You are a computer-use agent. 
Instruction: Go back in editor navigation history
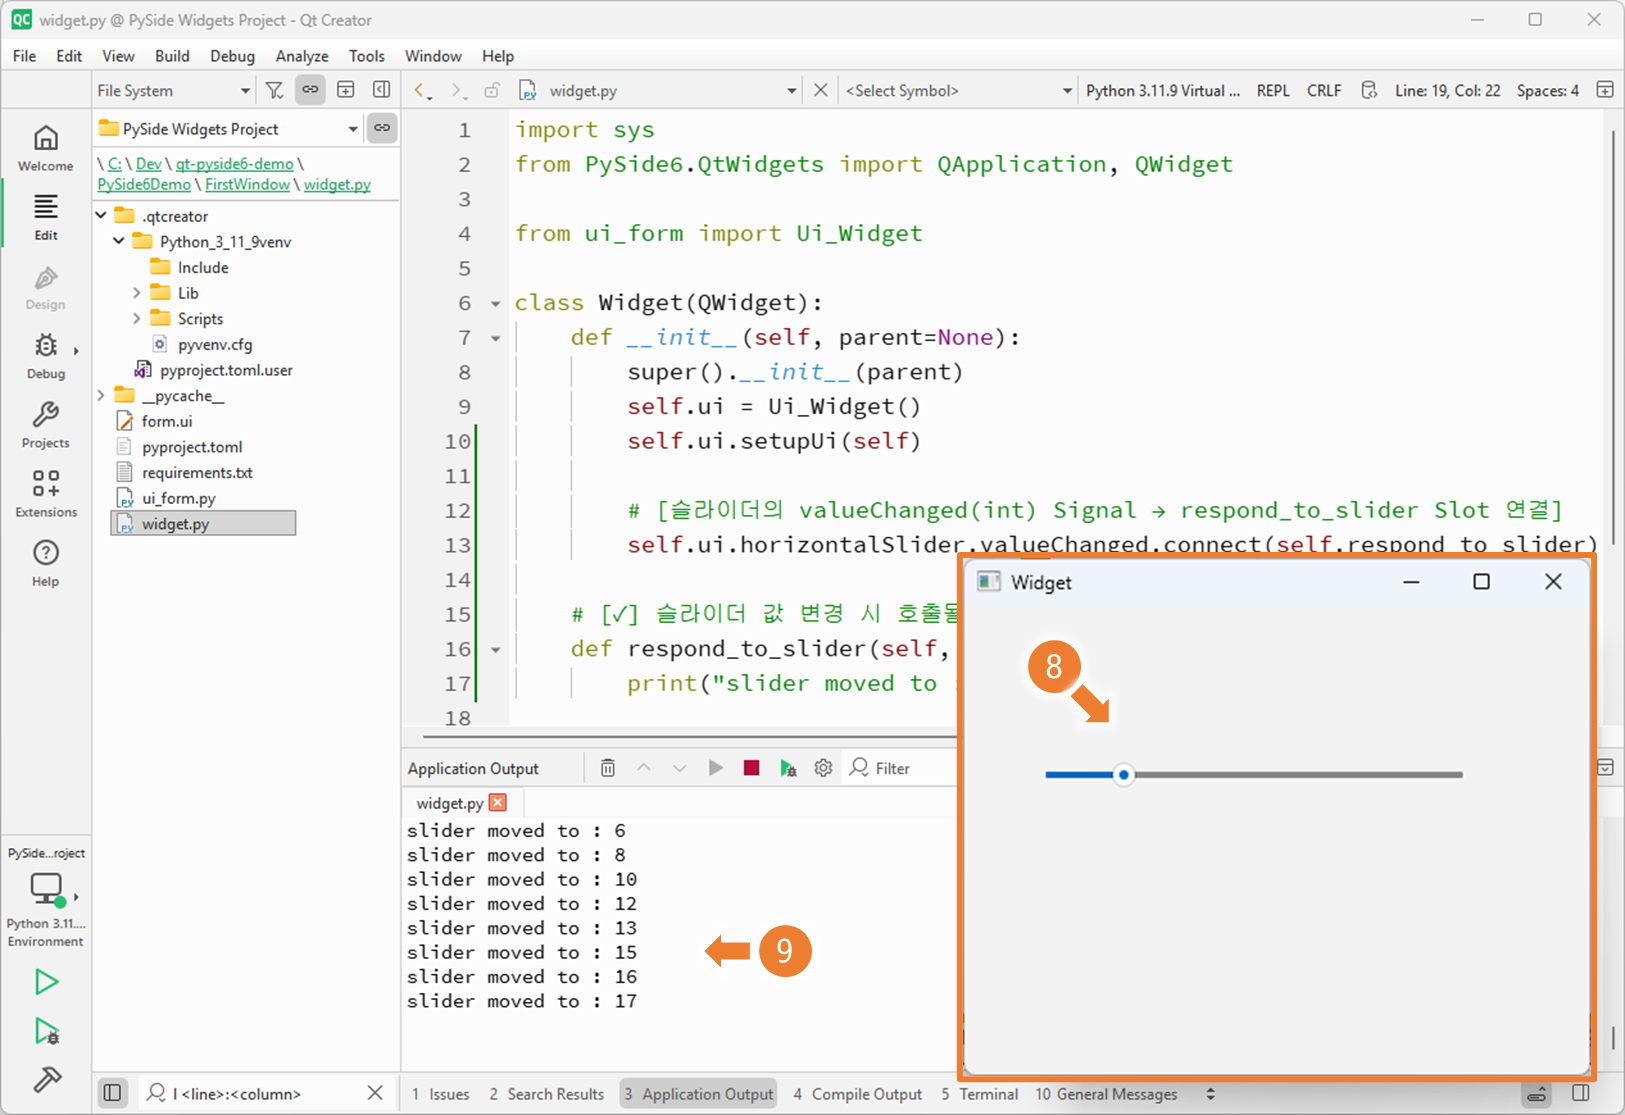(421, 90)
